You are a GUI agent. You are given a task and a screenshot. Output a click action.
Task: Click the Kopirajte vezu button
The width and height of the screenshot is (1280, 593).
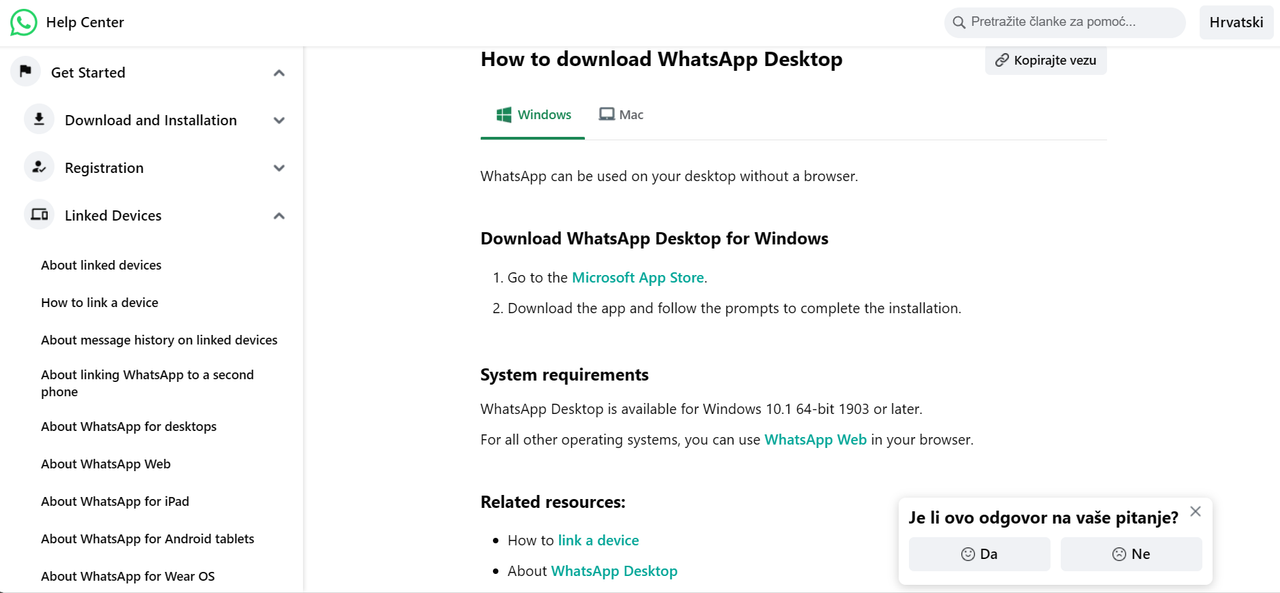point(1045,60)
